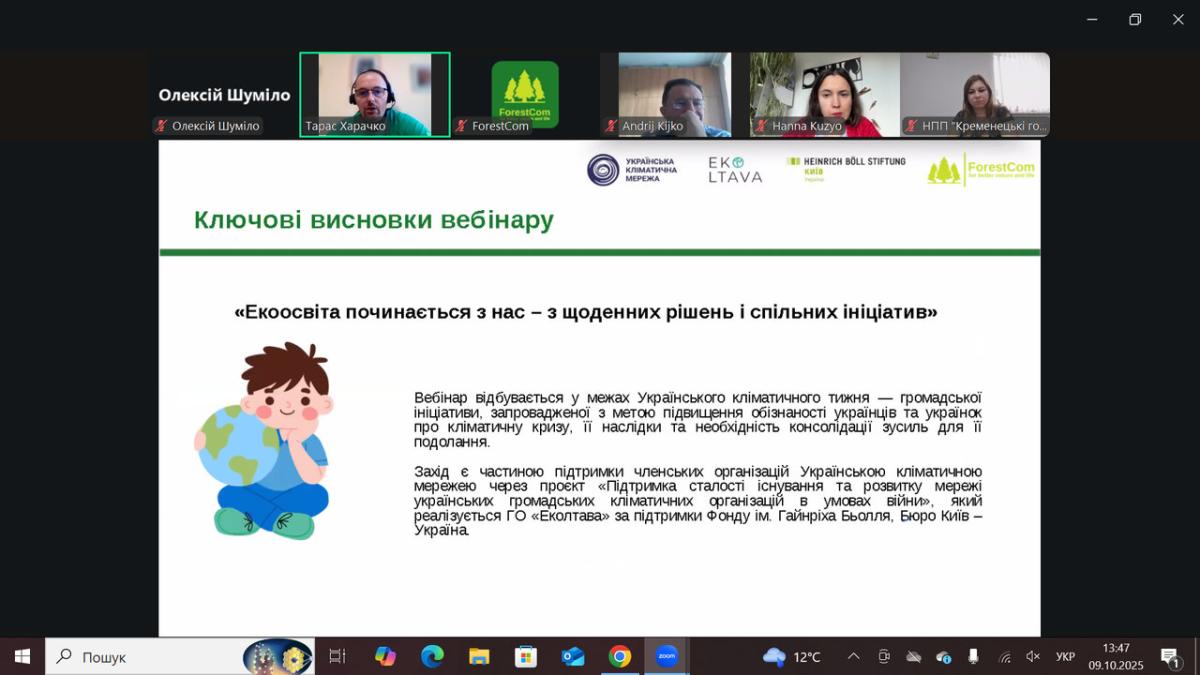This screenshot has width=1200, height=675.
Task: Click the muted speaker volume icon
Action: tap(1034, 656)
